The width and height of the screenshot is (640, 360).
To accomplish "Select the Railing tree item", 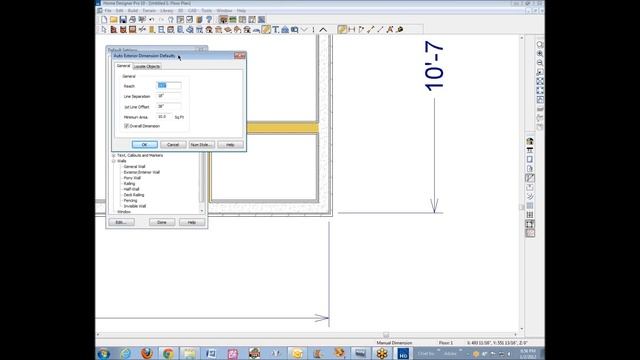I will [x=129, y=184].
